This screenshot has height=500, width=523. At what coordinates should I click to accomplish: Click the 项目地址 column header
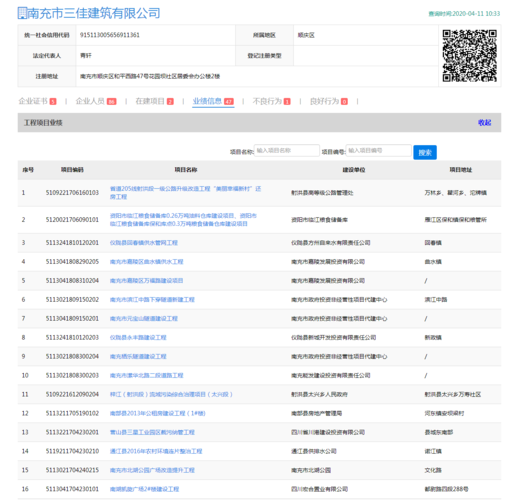[461, 170]
